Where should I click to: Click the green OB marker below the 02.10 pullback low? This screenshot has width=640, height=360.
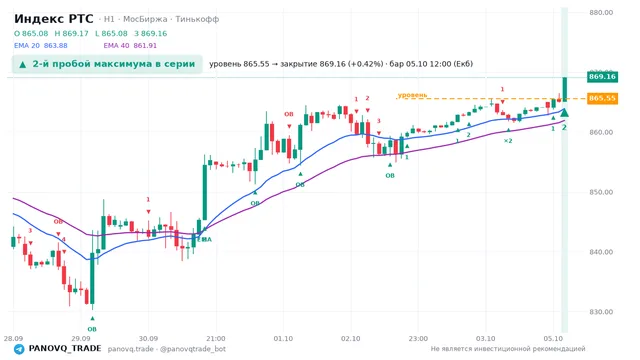[390, 176]
